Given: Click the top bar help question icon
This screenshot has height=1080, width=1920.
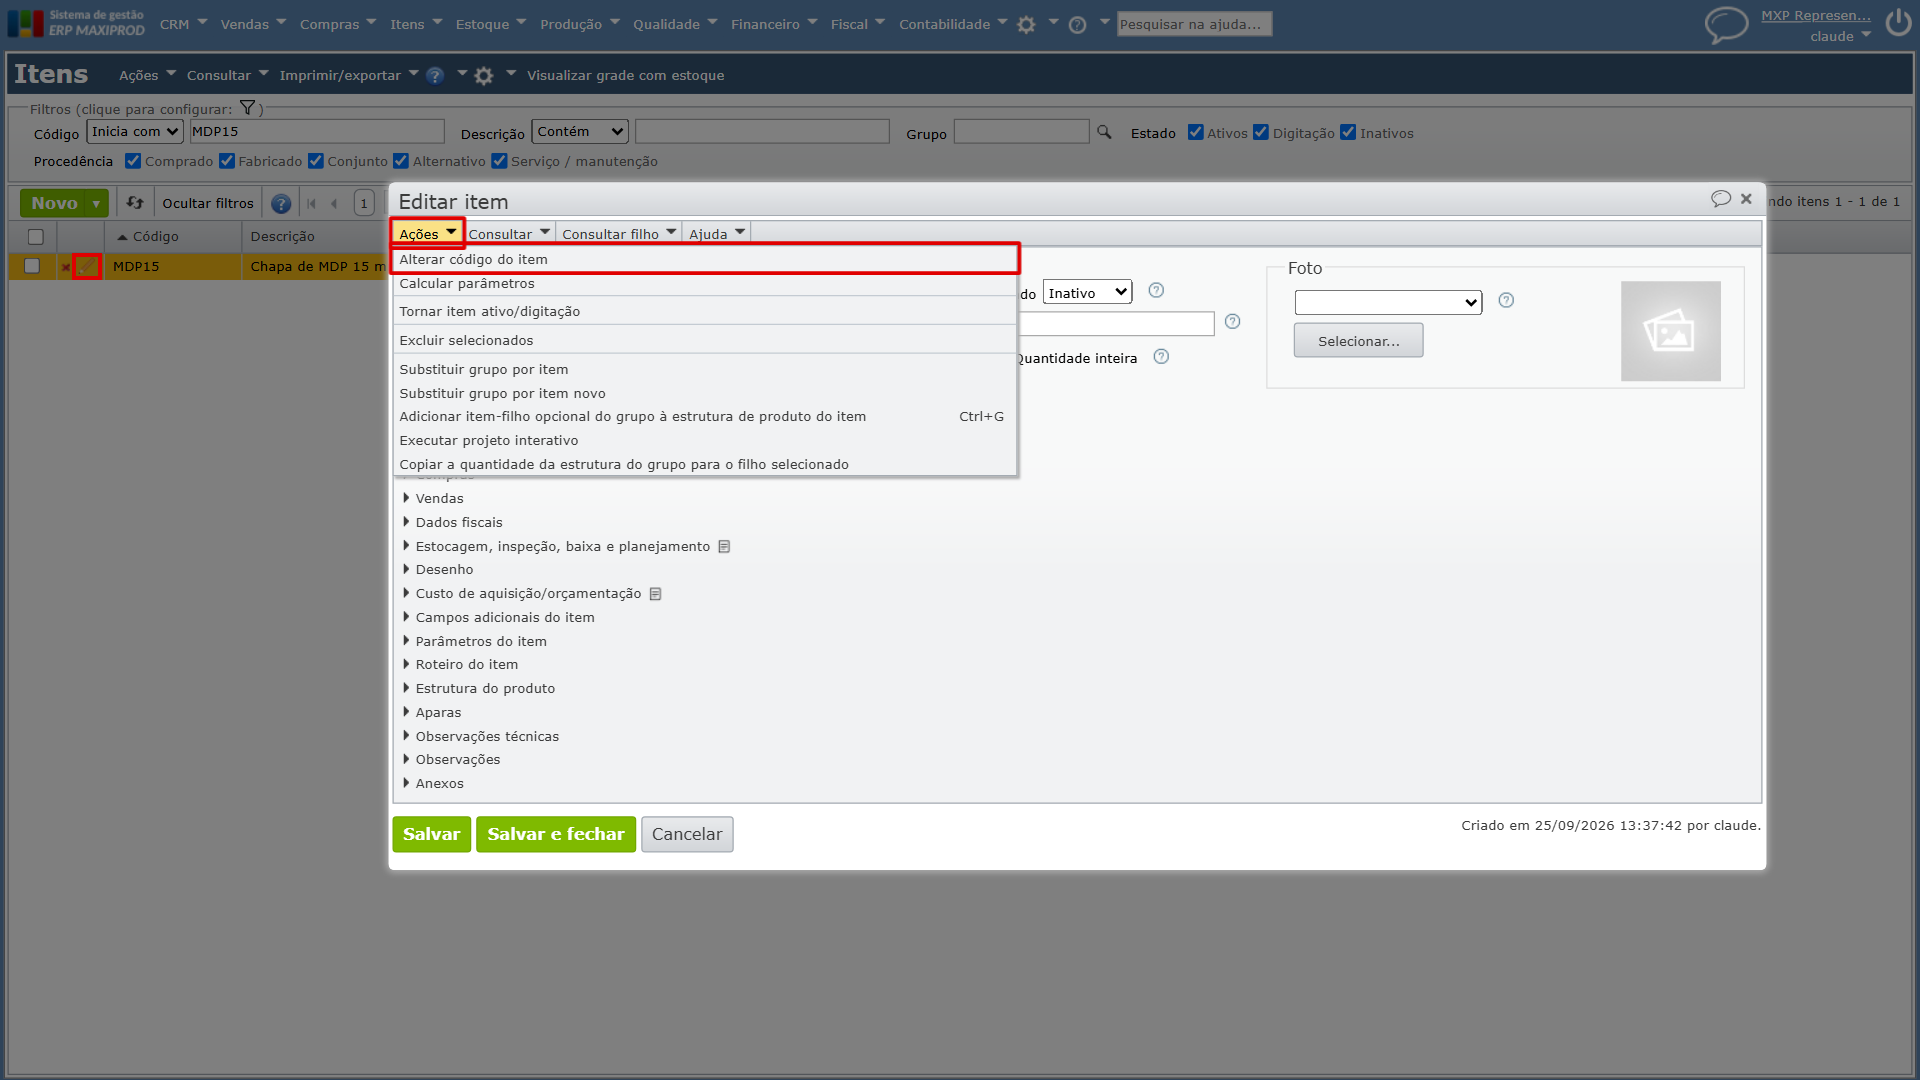Looking at the screenshot, I should click(1077, 25).
